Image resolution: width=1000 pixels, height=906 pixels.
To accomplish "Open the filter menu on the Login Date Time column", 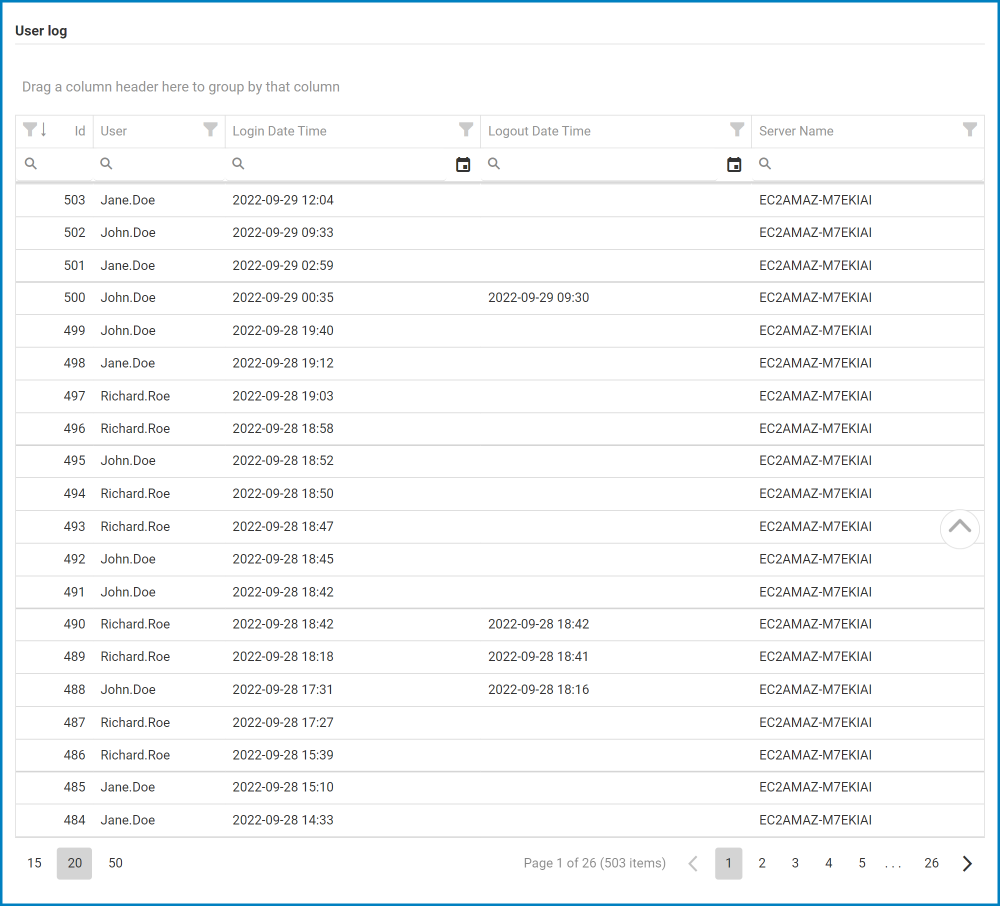I will (466, 130).
